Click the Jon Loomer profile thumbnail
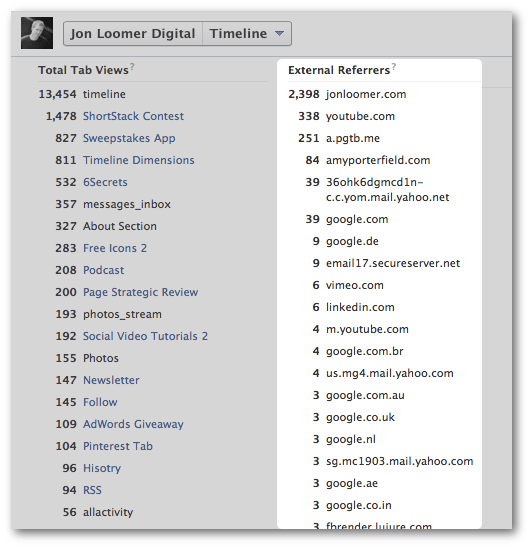This screenshot has height=548, width=531. tap(37, 33)
